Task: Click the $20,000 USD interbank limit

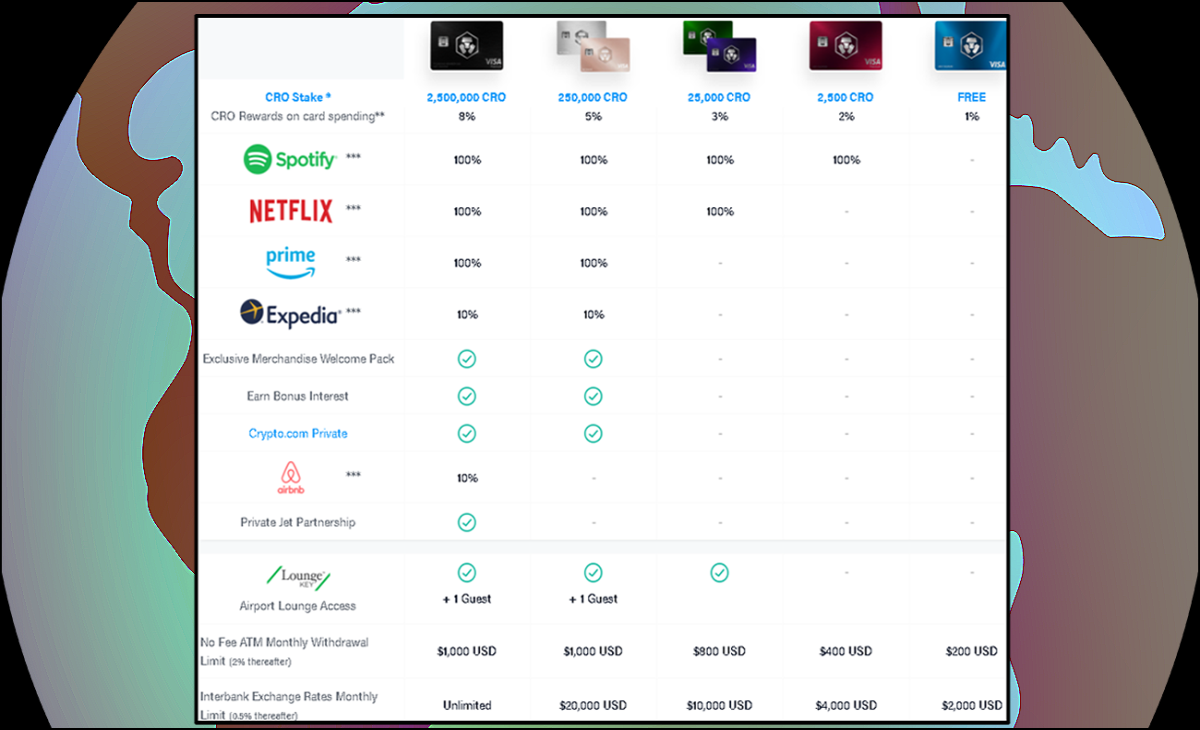Action: pyautogui.click(x=593, y=705)
